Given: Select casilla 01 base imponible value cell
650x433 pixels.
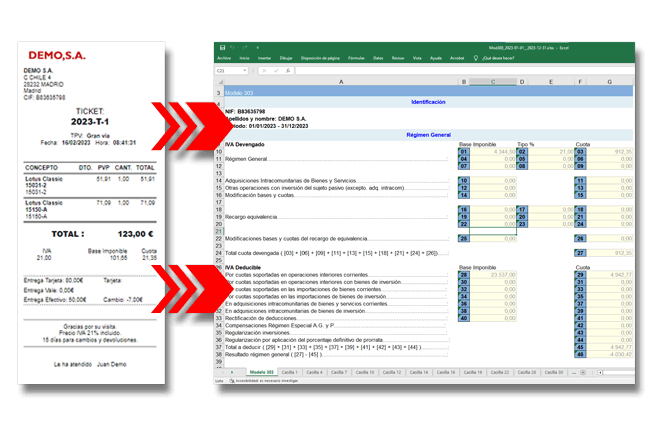Looking at the screenshot, I should click(496, 151).
